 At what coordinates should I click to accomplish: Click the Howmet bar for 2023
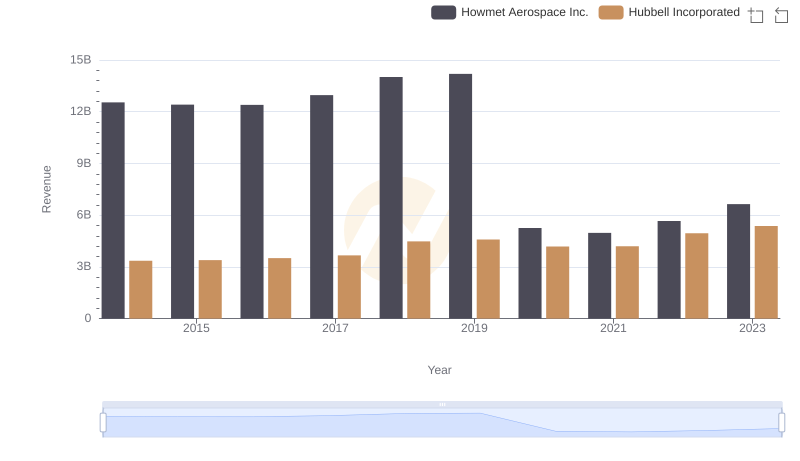coord(738,261)
